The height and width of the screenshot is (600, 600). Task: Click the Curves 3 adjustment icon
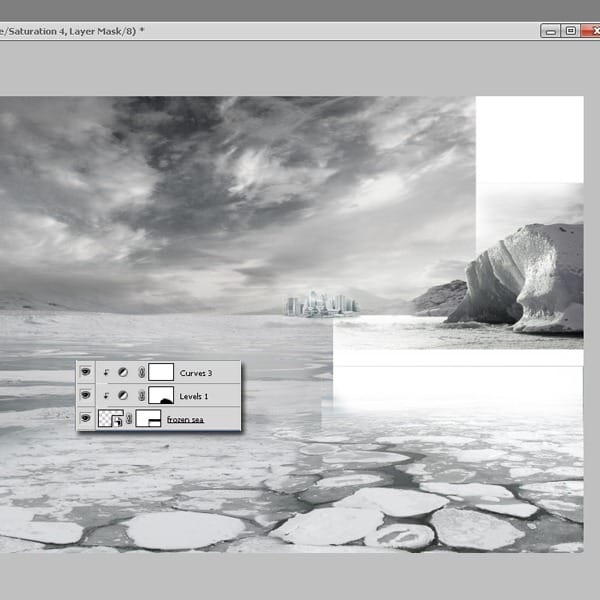[x=123, y=372]
